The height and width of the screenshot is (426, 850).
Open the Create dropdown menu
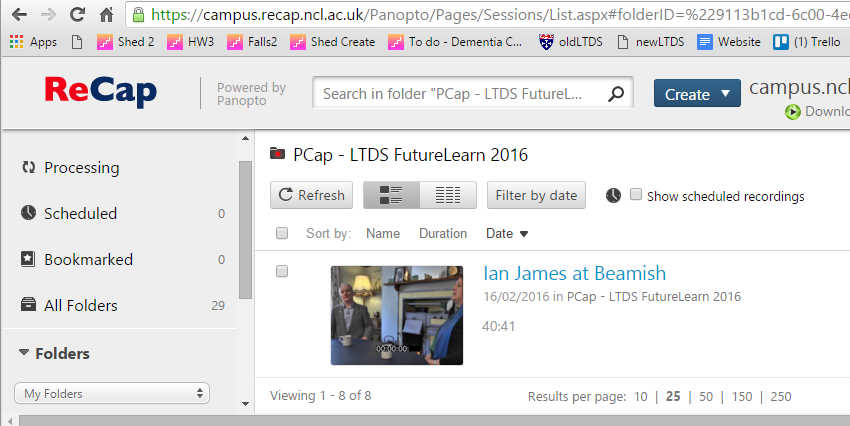(x=697, y=94)
